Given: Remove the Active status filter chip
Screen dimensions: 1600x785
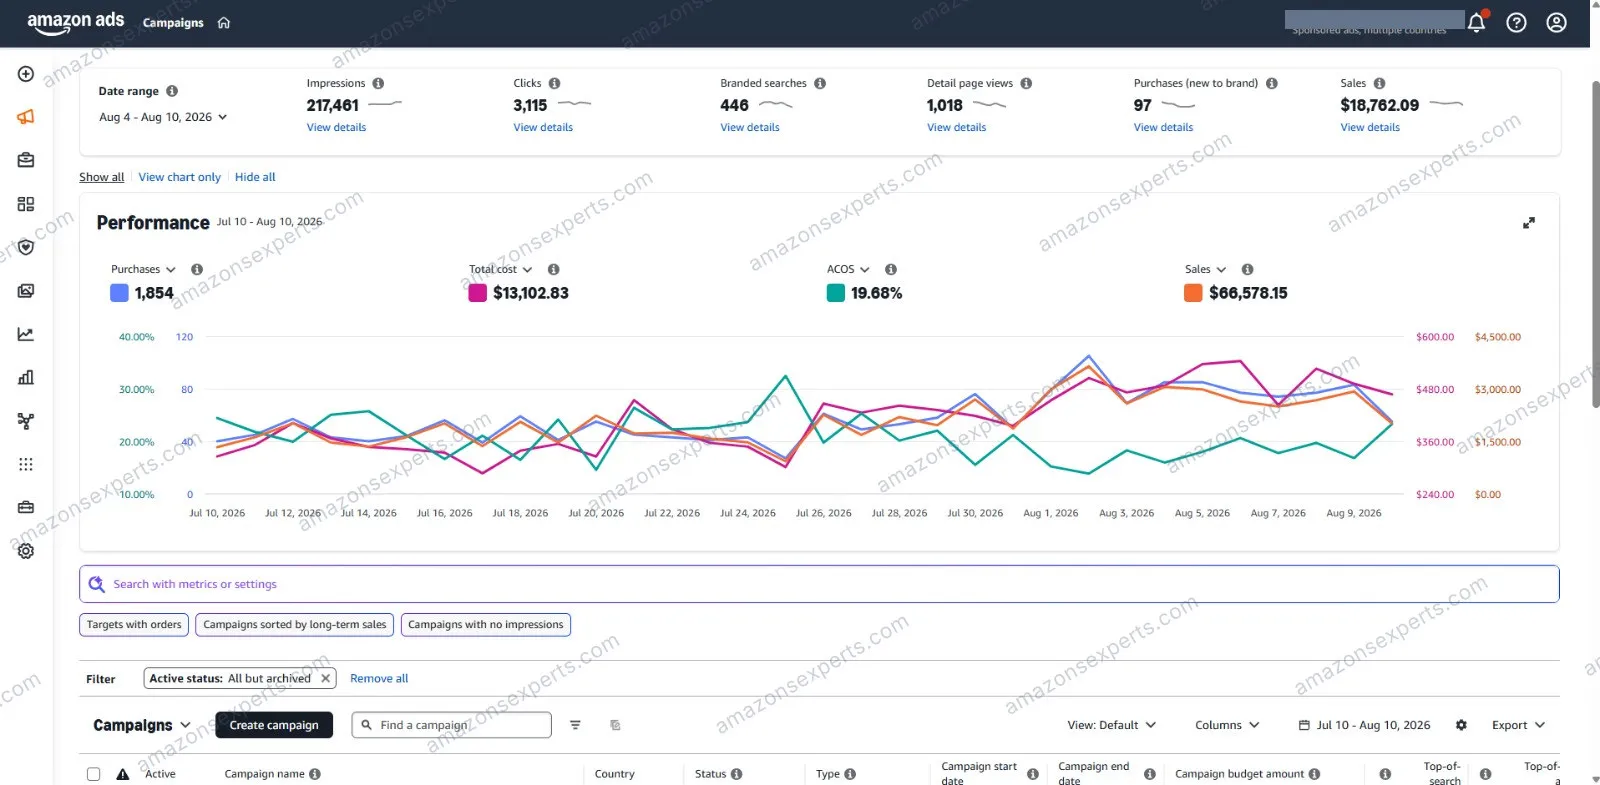Looking at the screenshot, I should pos(325,678).
